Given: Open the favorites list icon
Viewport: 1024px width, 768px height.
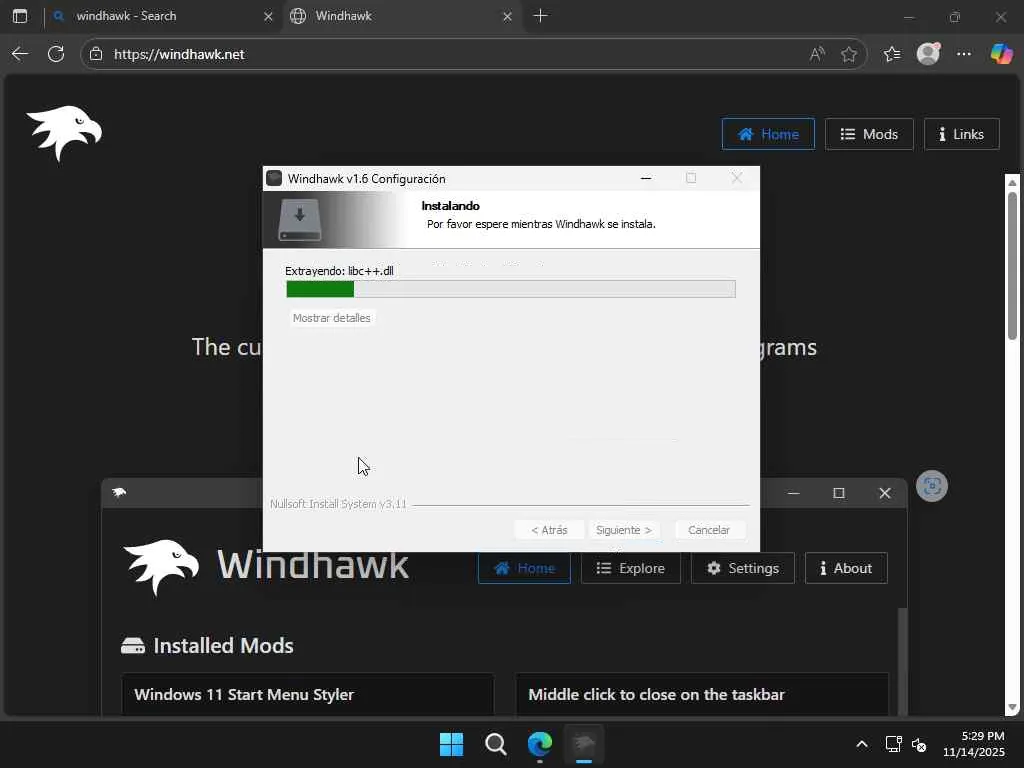Looking at the screenshot, I should [891, 54].
